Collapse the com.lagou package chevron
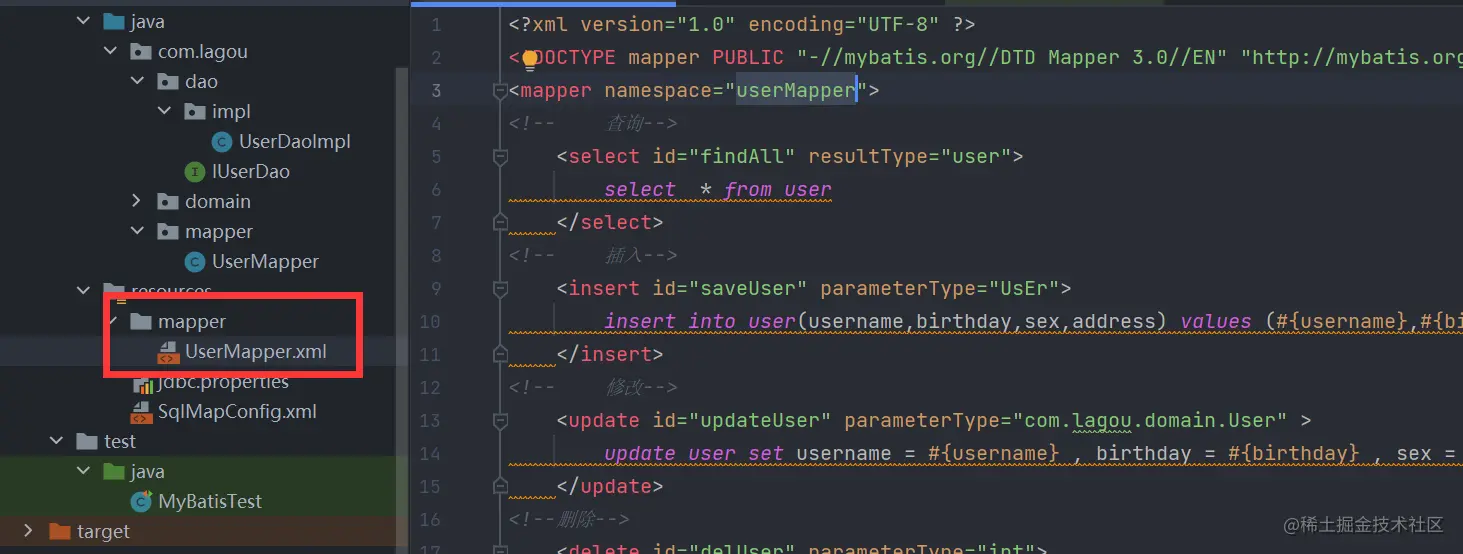The width and height of the screenshot is (1463, 554). point(111,51)
